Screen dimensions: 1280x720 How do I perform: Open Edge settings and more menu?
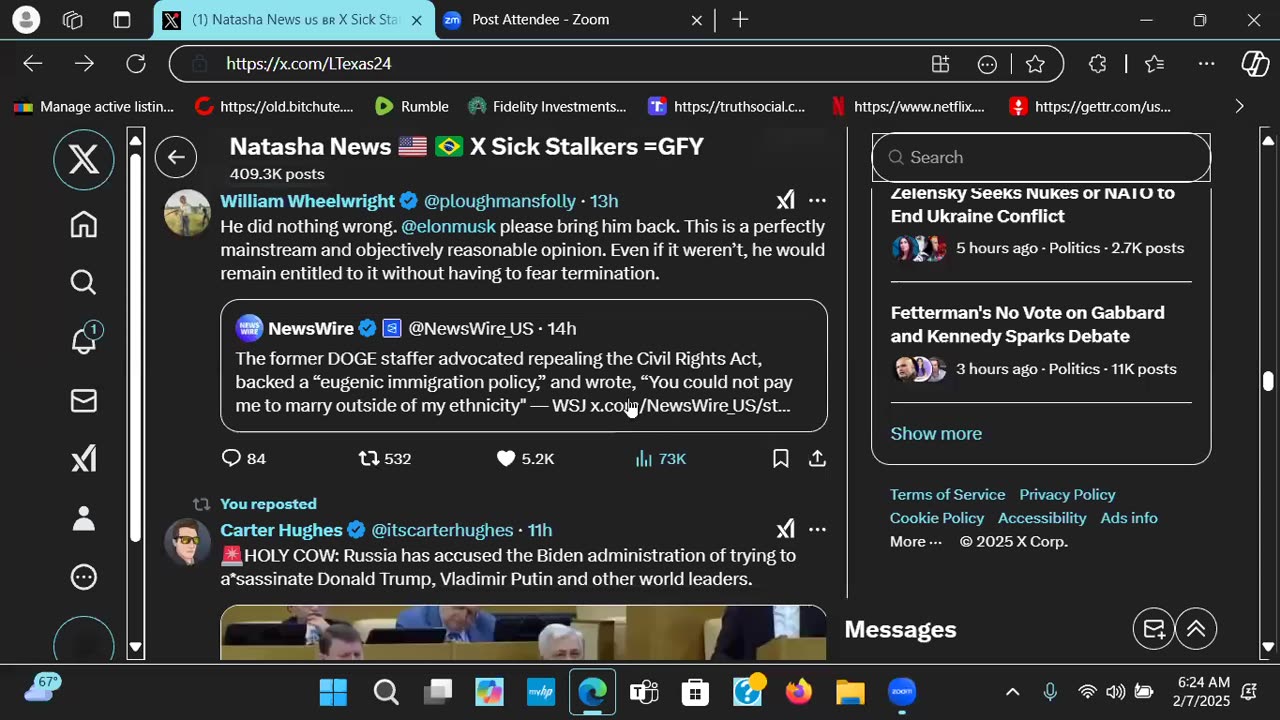(1207, 64)
